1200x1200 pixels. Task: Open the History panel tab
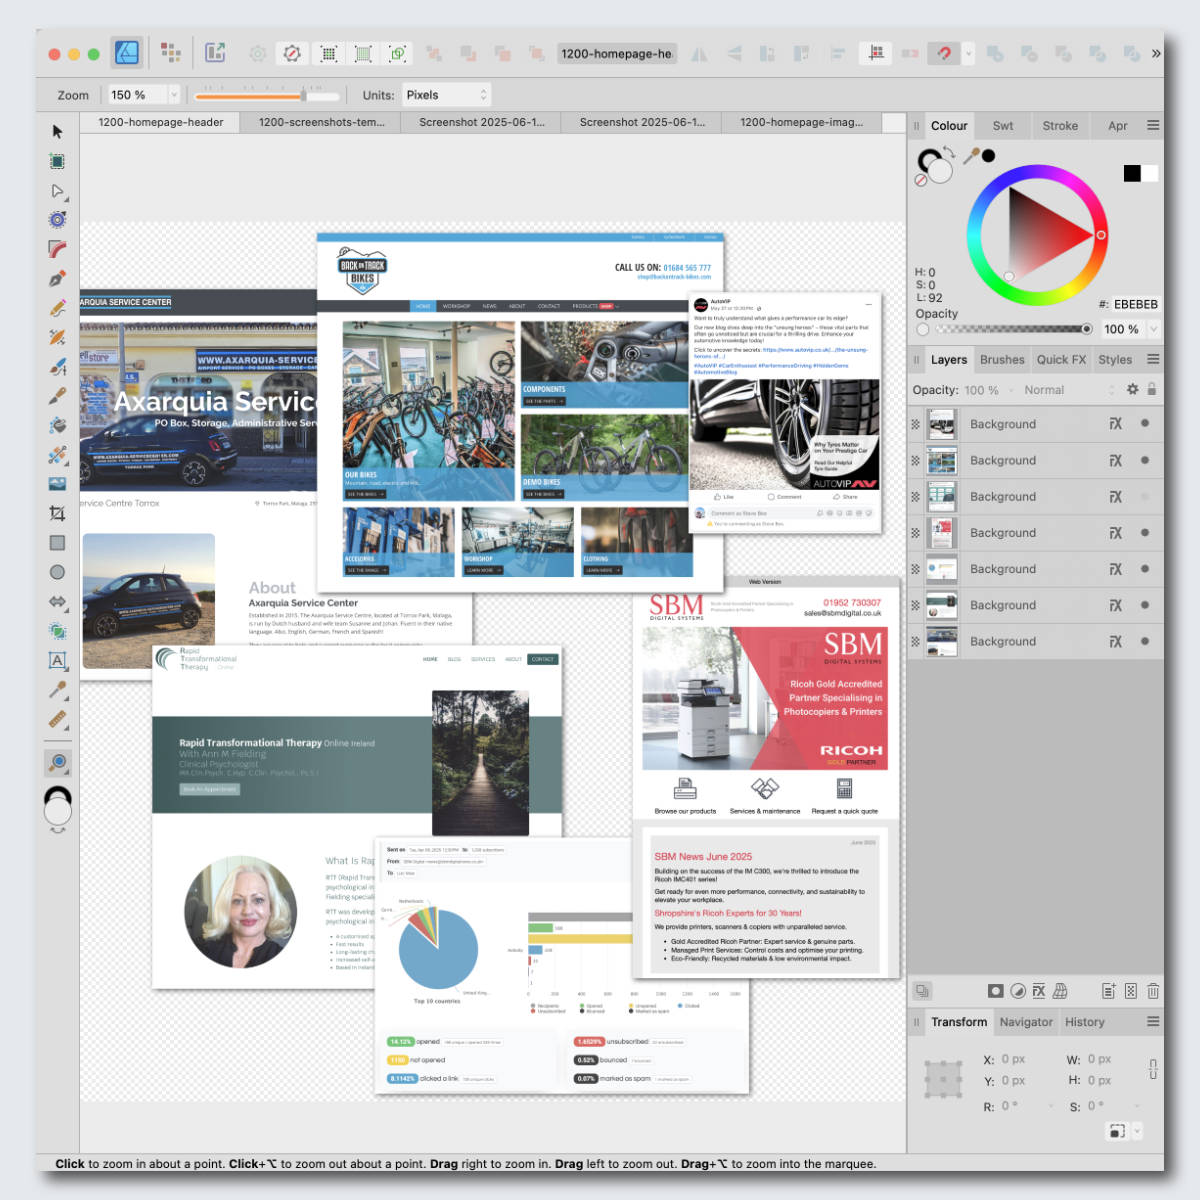[1085, 1022]
